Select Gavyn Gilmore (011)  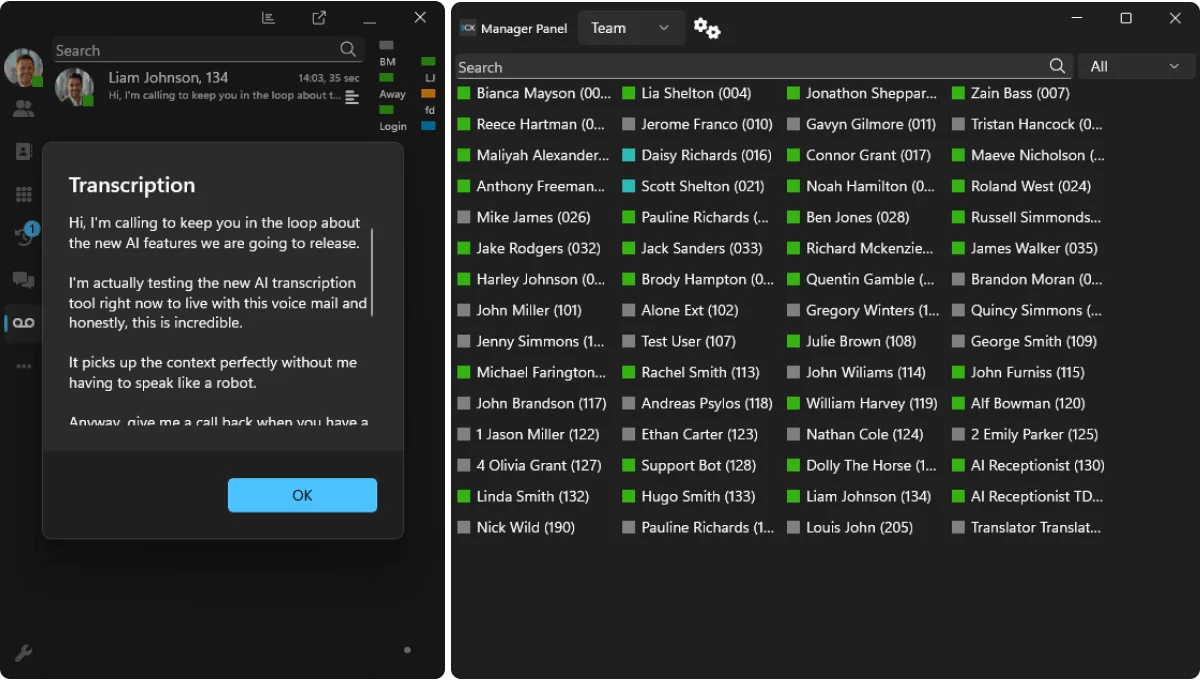pyautogui.click(x=861, y=124)
